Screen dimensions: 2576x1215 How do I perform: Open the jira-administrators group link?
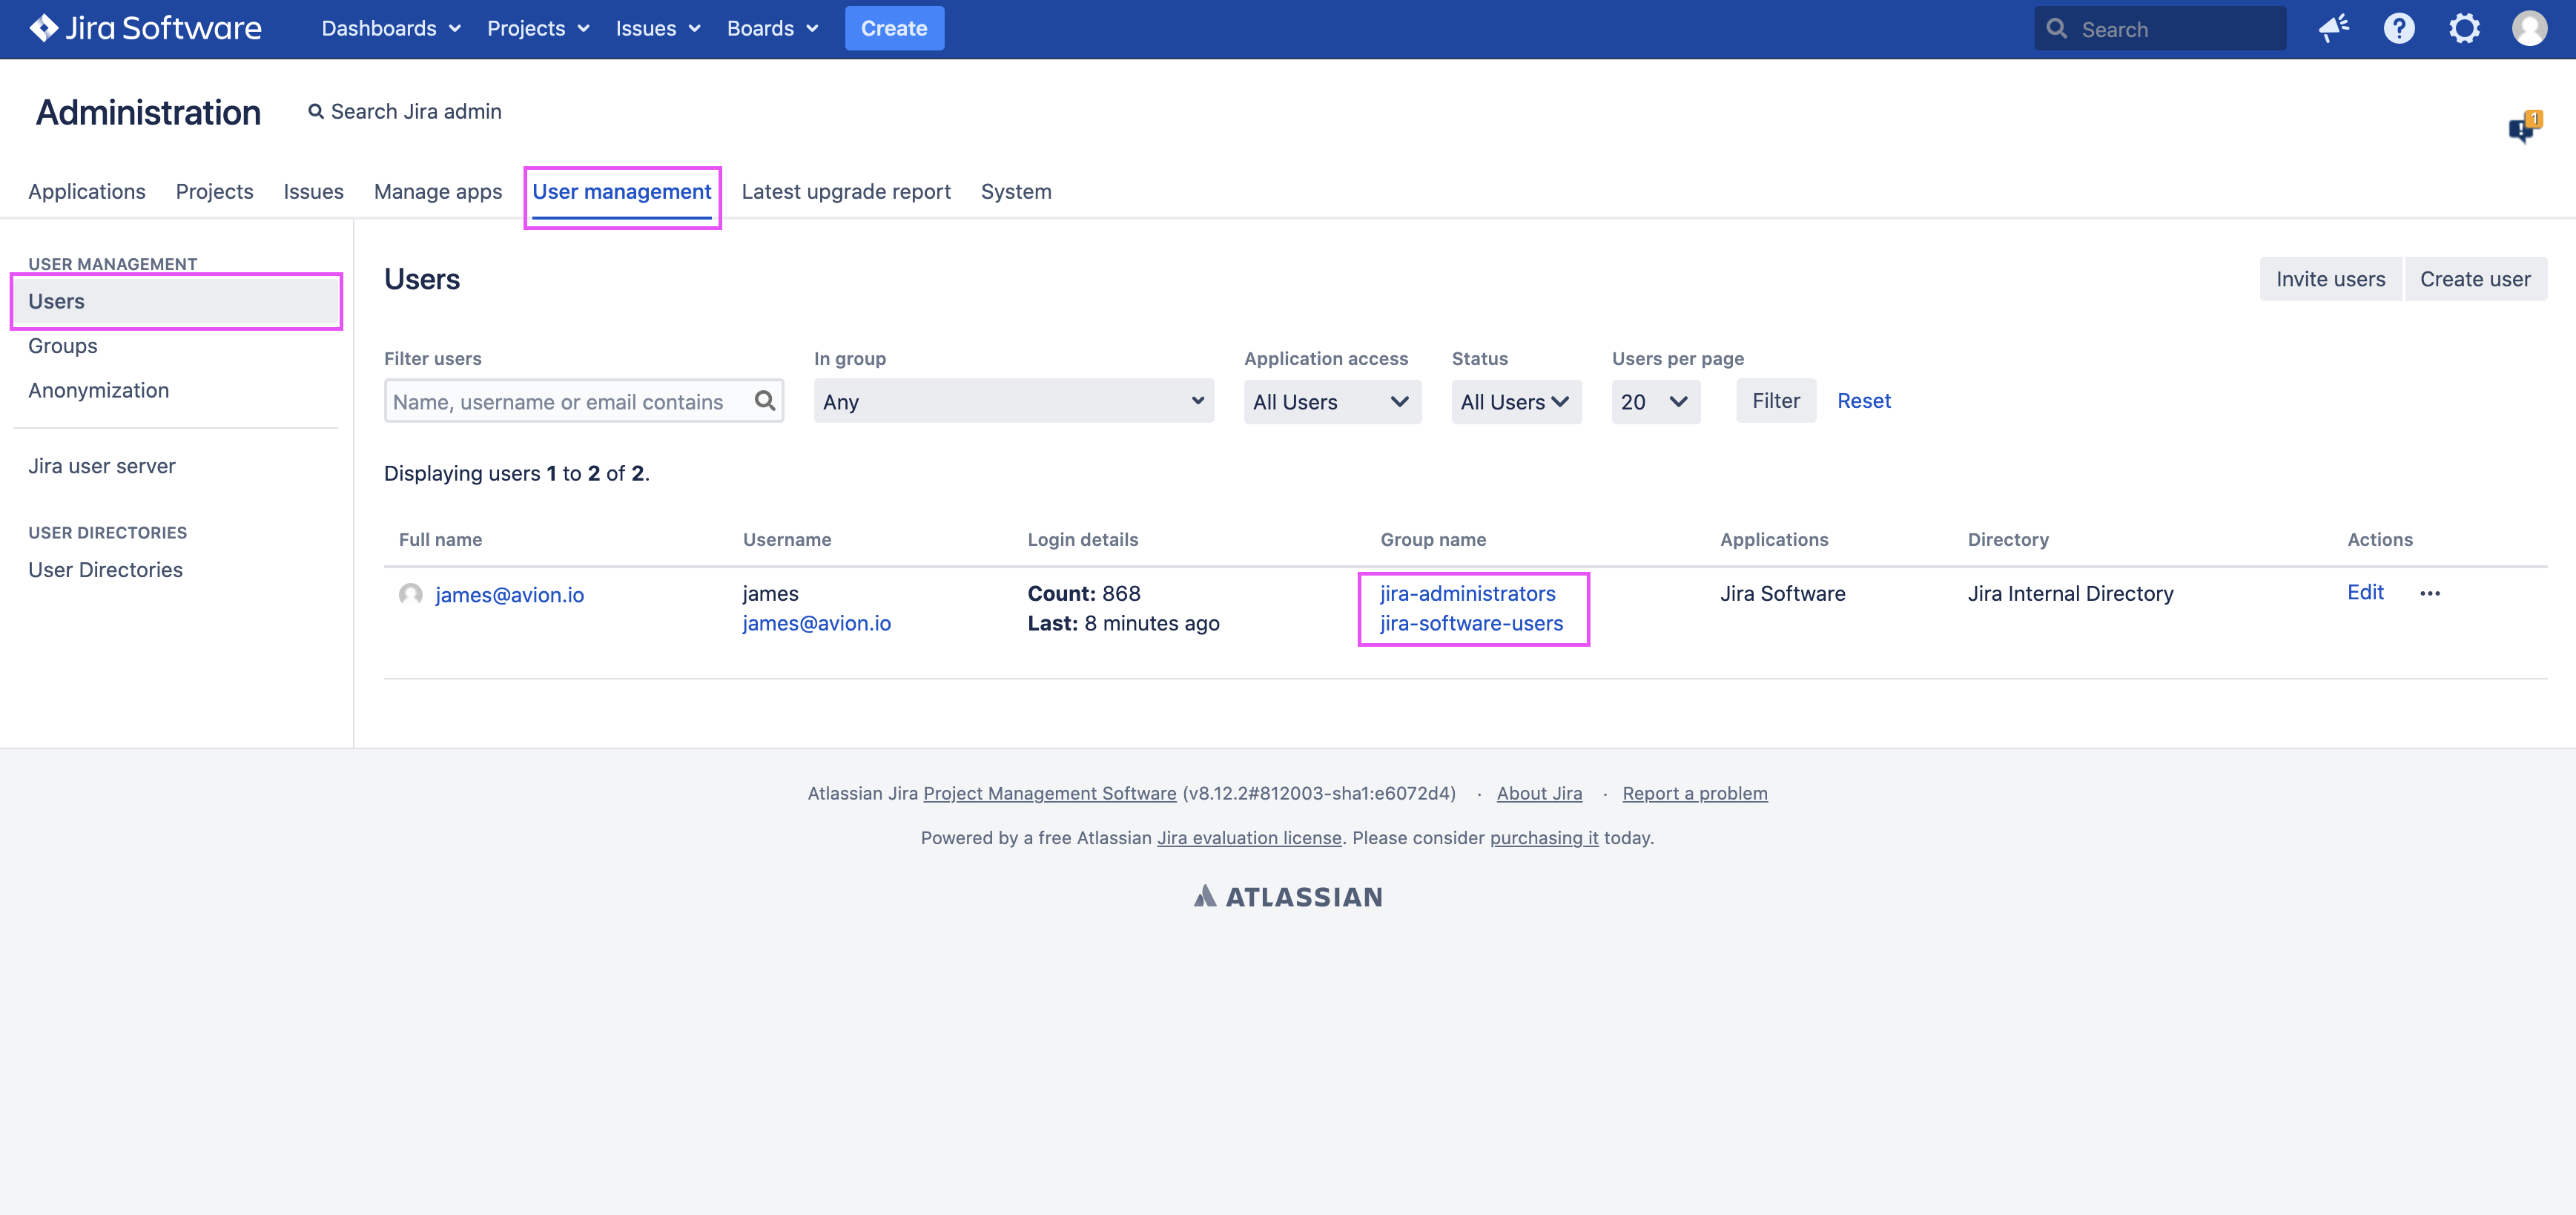point(1467,593)
